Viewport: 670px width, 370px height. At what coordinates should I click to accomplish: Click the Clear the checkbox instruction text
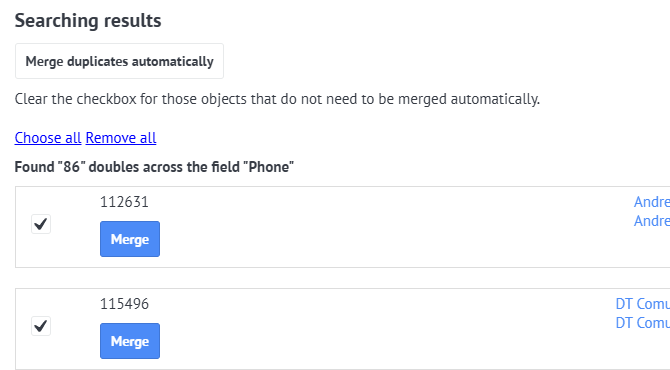pyautogui.click(x=277, y=99)
